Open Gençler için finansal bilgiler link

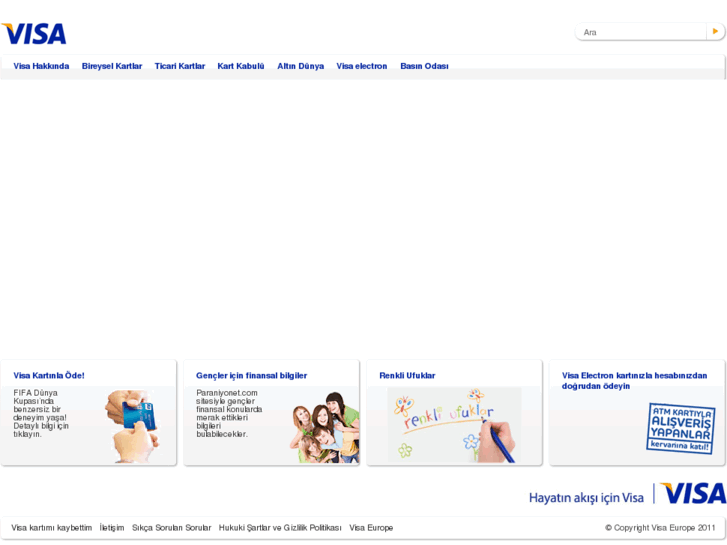click(x=251, y=375)
